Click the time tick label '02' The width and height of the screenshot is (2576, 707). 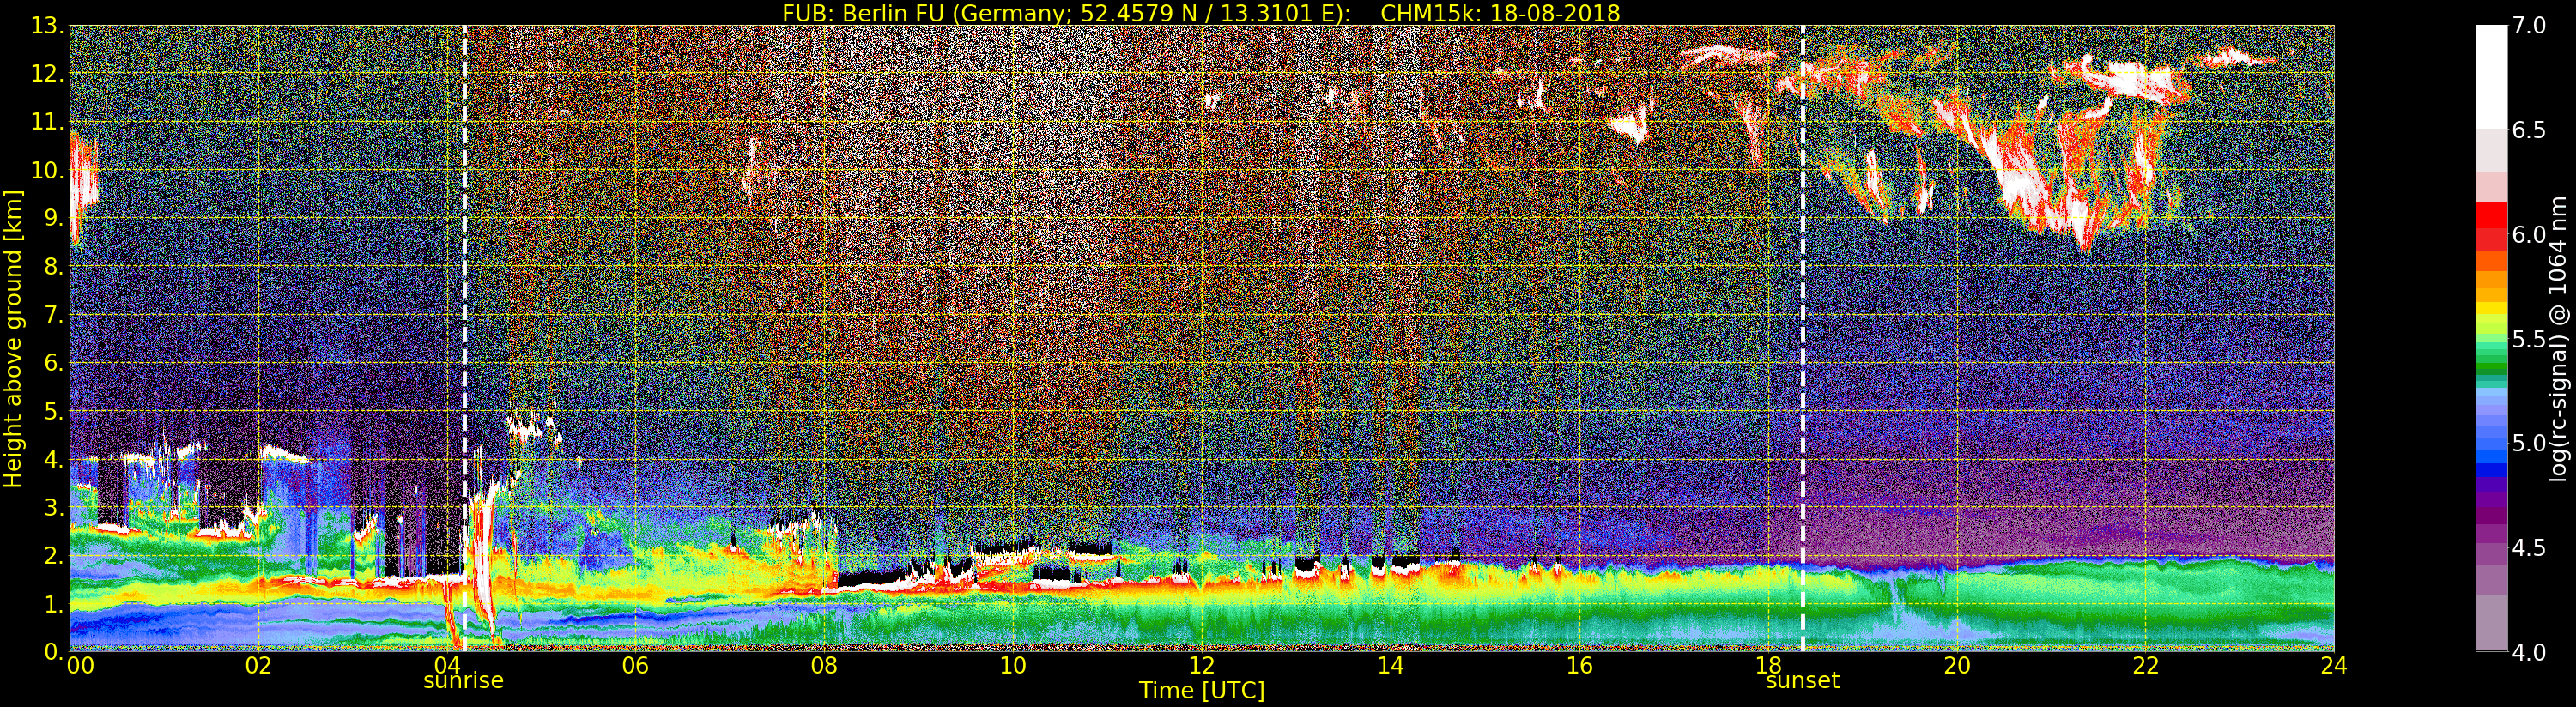point(258,665)
